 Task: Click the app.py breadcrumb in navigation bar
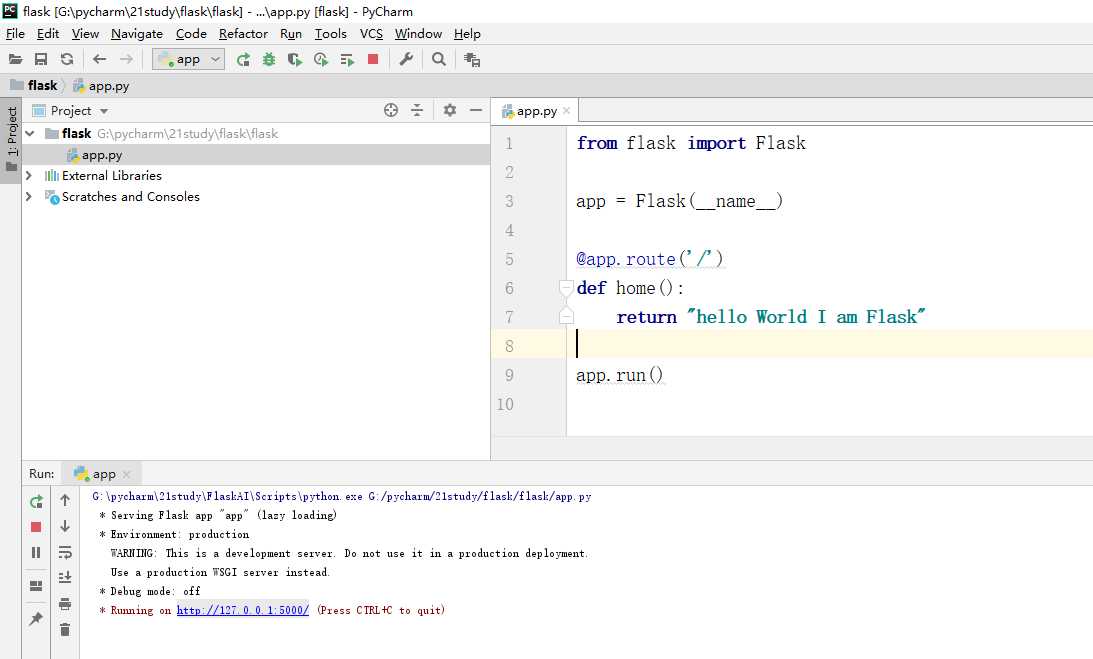pyautogui.click(x=101, y=86)
